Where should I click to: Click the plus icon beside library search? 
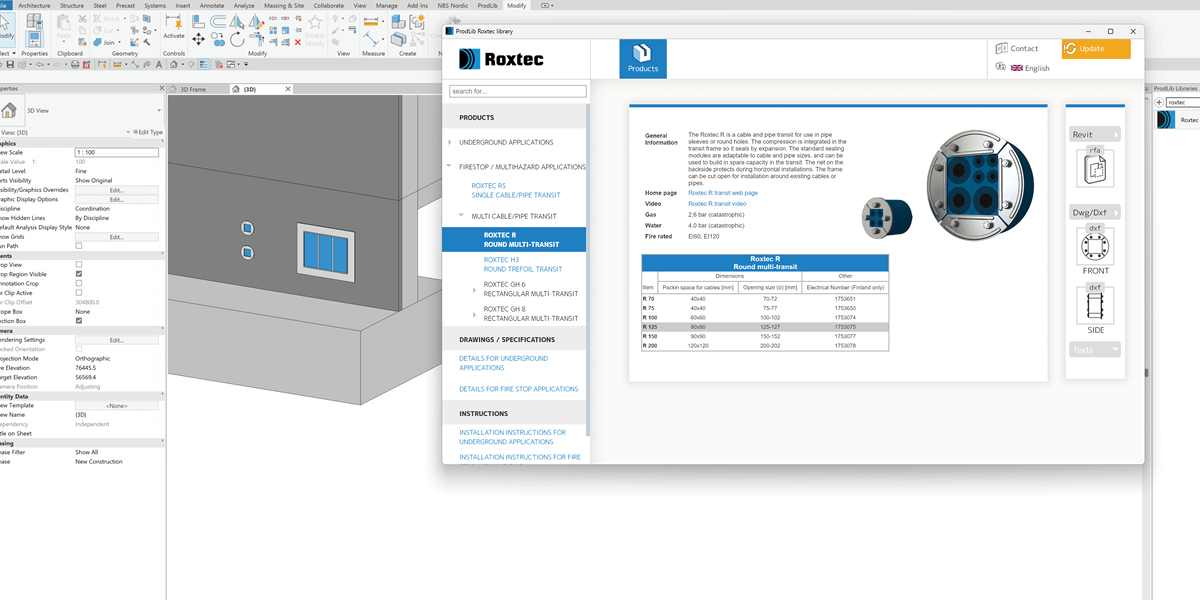(1158, 102)
